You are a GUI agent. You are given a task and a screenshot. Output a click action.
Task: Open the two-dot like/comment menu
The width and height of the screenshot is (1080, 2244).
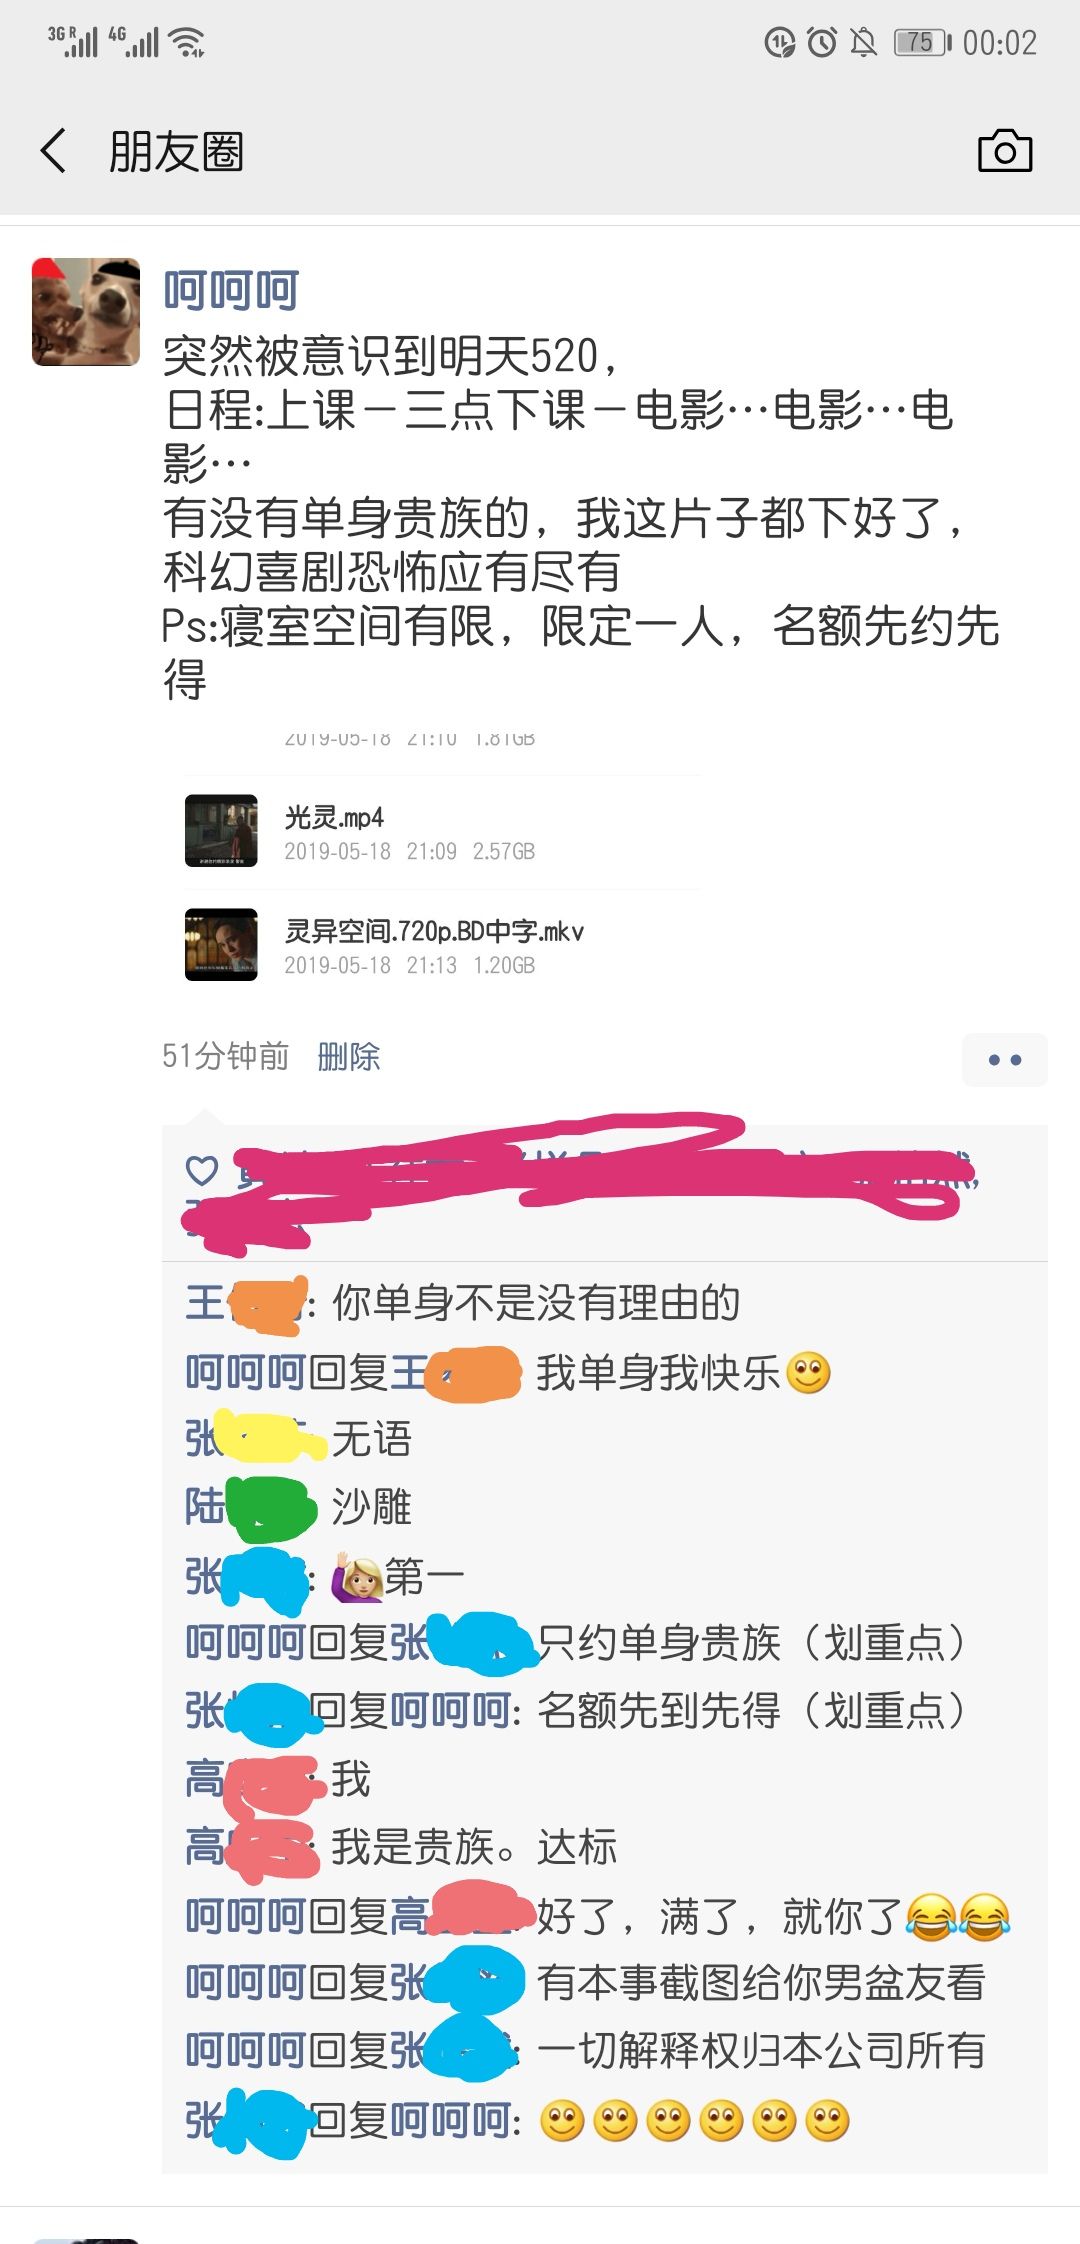(1005, 1059)
